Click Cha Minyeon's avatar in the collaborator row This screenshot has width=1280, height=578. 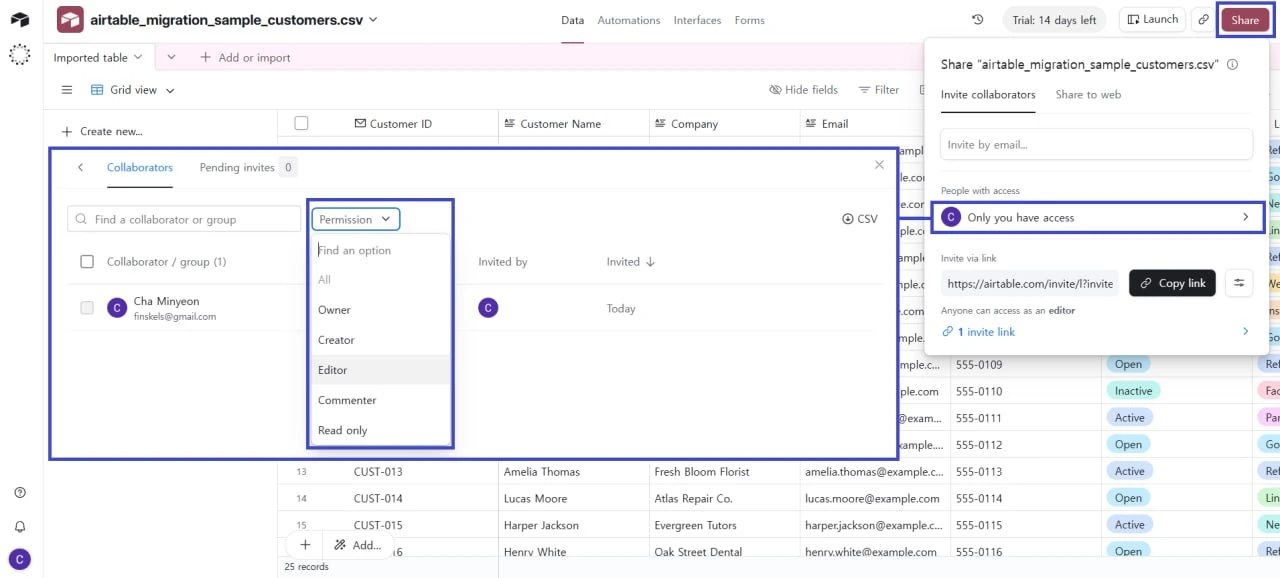[117, 308]
